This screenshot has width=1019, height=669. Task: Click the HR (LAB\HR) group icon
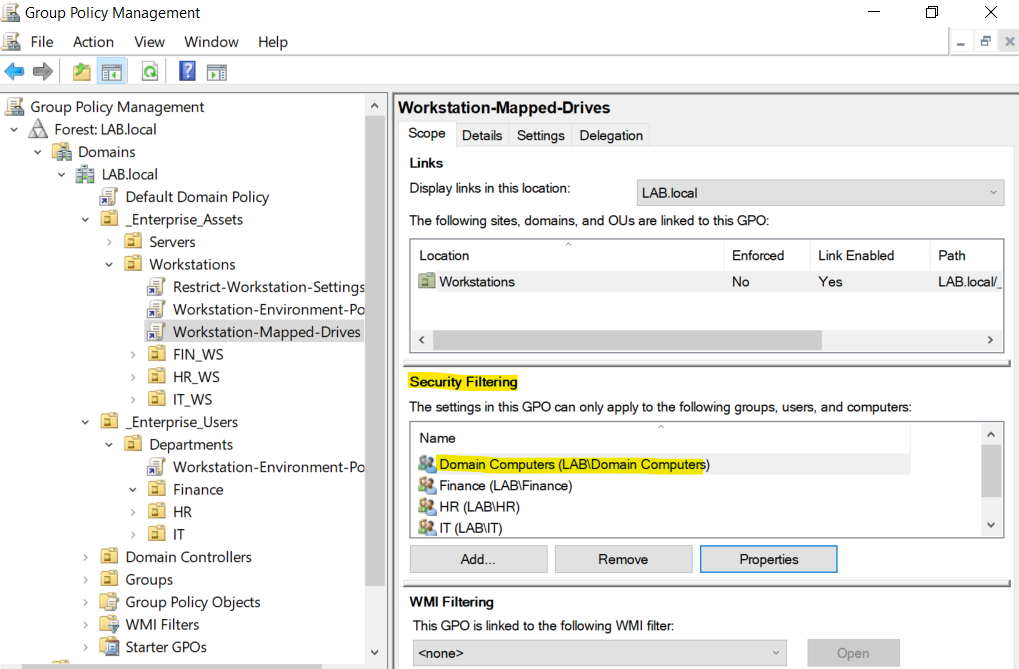pyautogui.click(x=427, y=506)
